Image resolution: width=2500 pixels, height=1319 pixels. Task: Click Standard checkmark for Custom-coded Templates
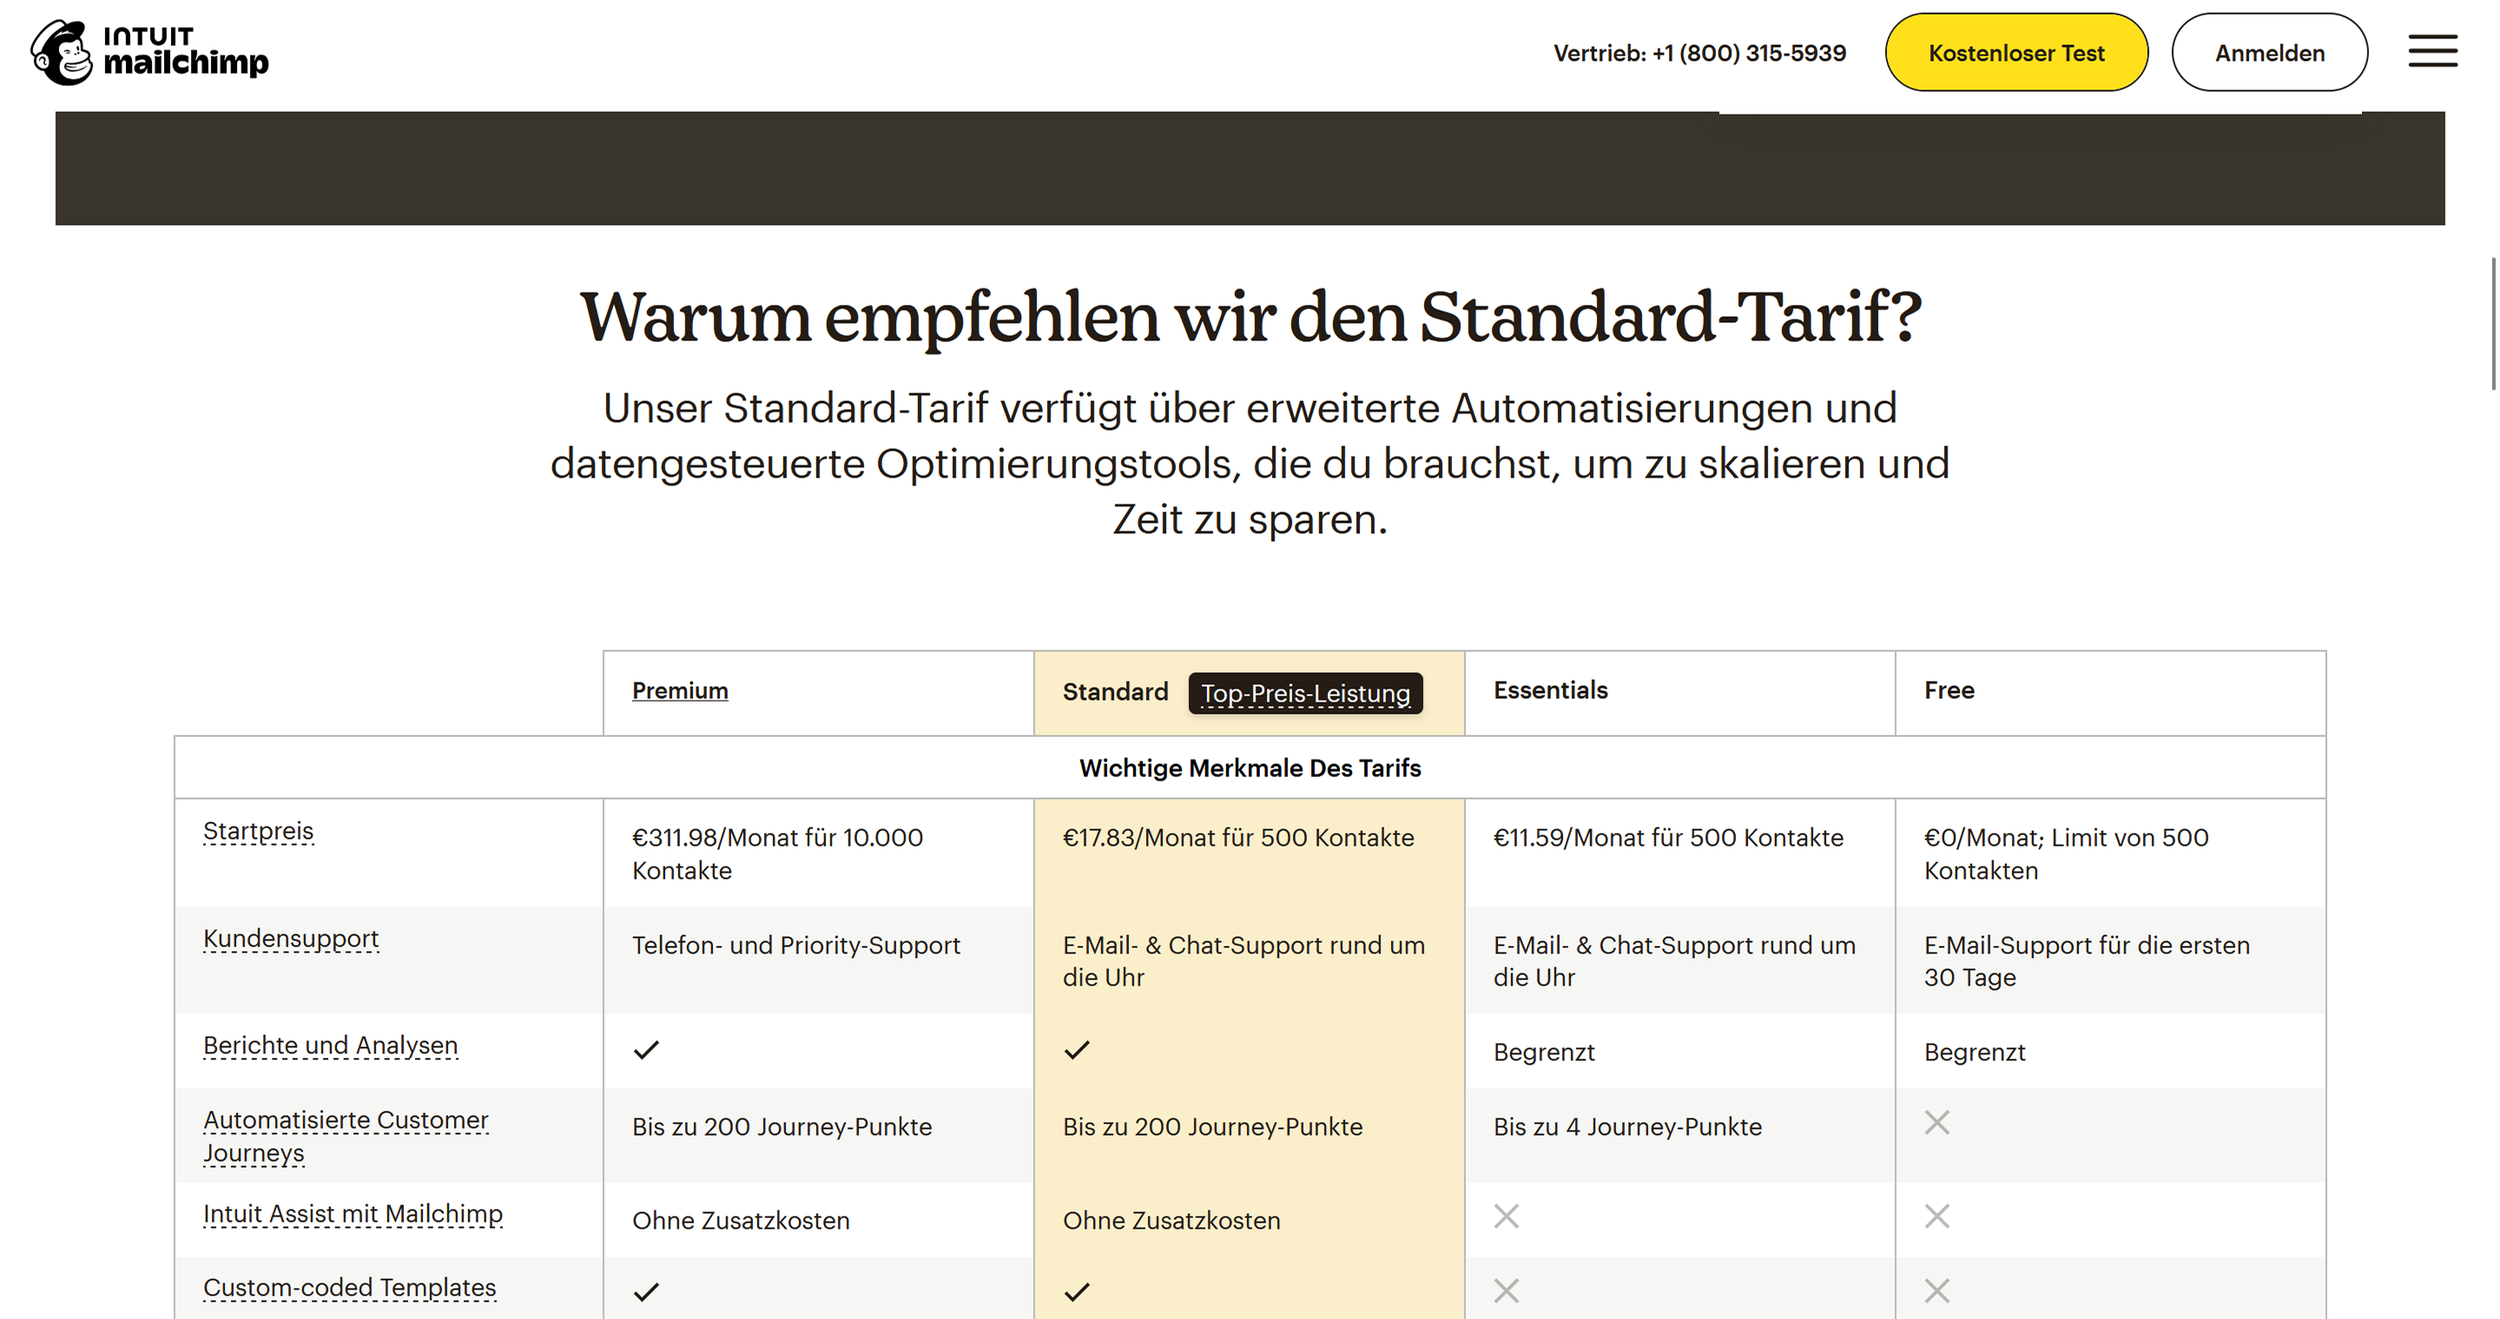click(x=1077, y=1292)
